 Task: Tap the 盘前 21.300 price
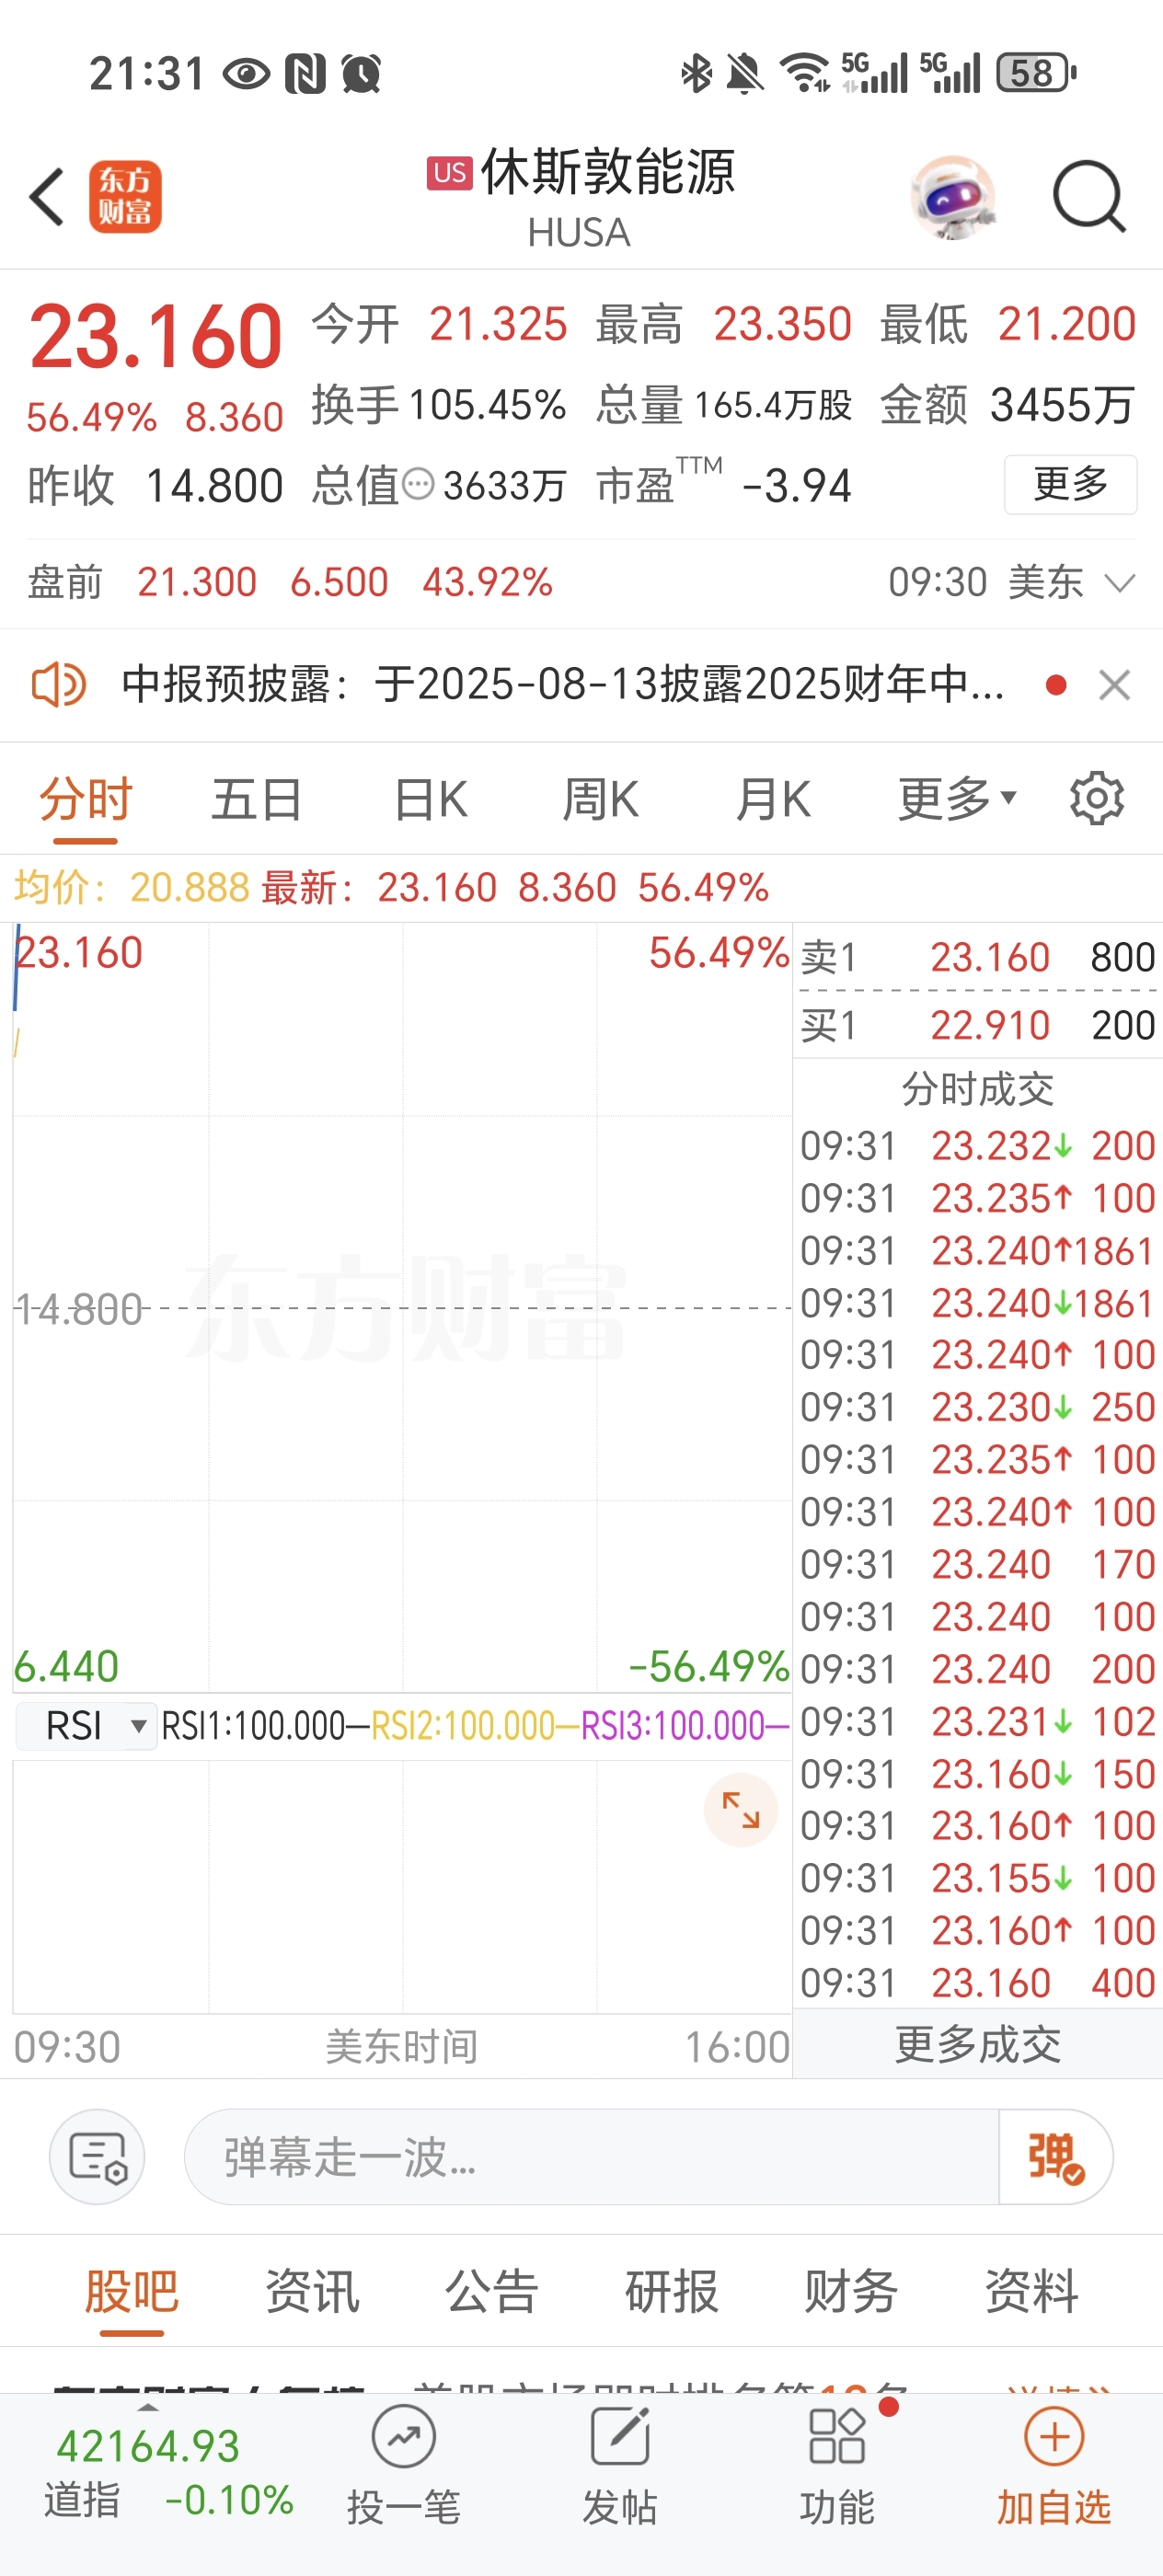pos(197,582)
